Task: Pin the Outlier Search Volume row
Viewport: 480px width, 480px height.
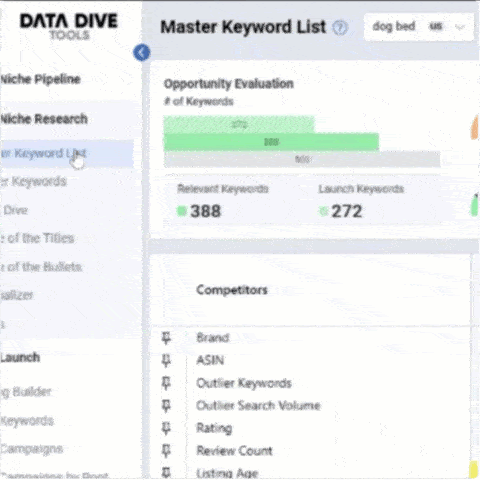Action: click(x=166, y=406)
